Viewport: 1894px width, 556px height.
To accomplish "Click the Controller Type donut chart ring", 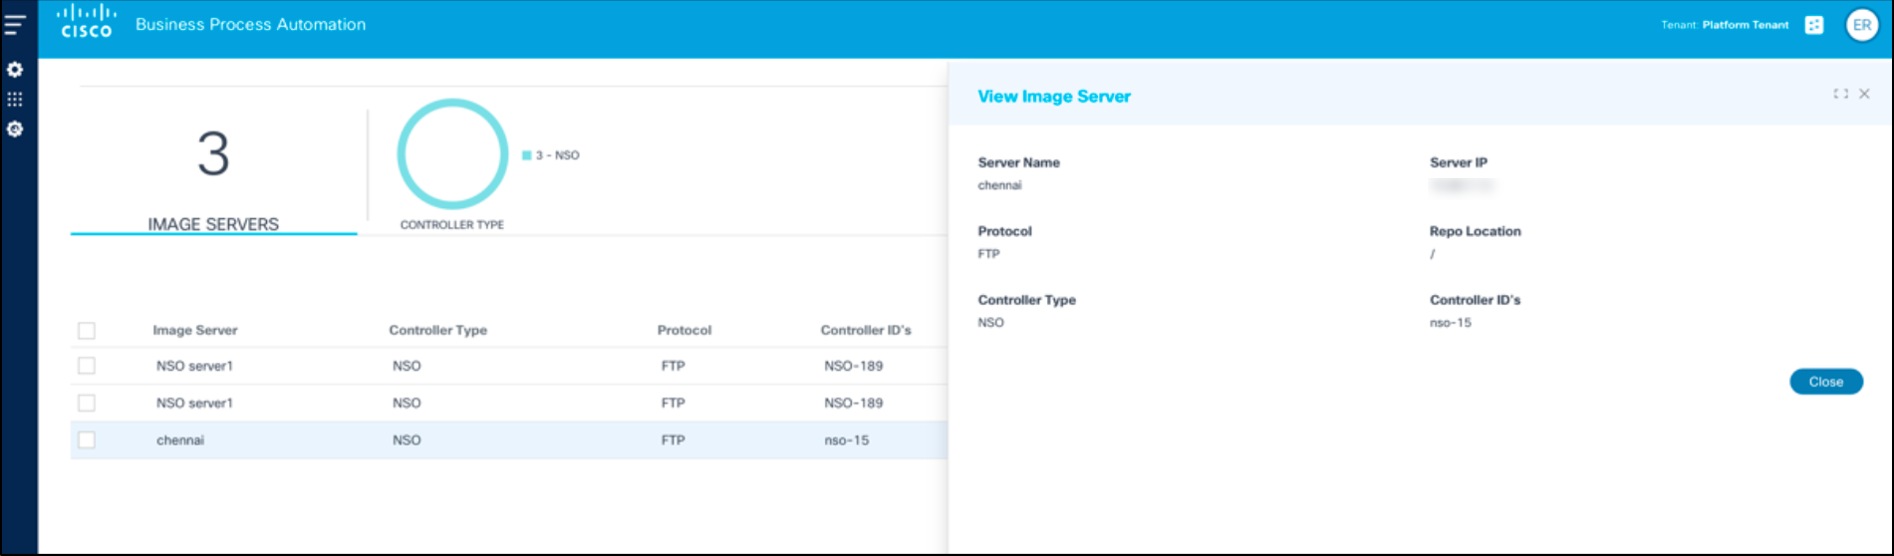I will pyautogui.click(x=402, y=155).
